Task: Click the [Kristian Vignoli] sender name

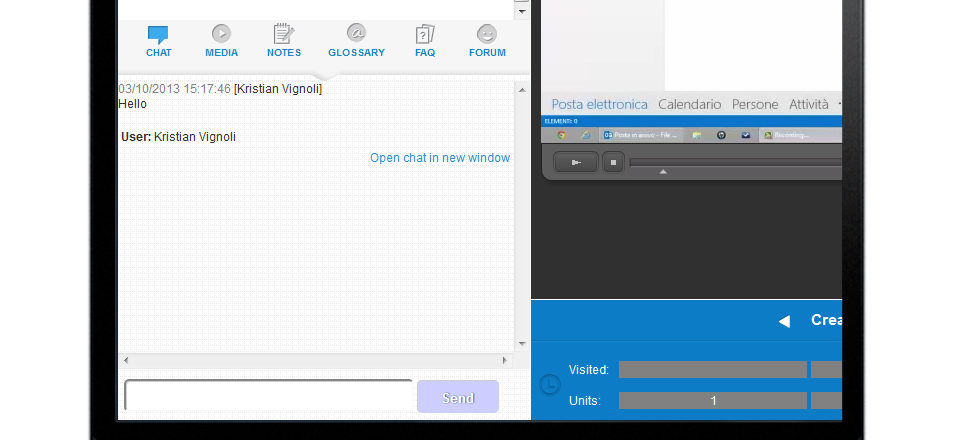Action: pyautogui.click(x=278, y=89)
